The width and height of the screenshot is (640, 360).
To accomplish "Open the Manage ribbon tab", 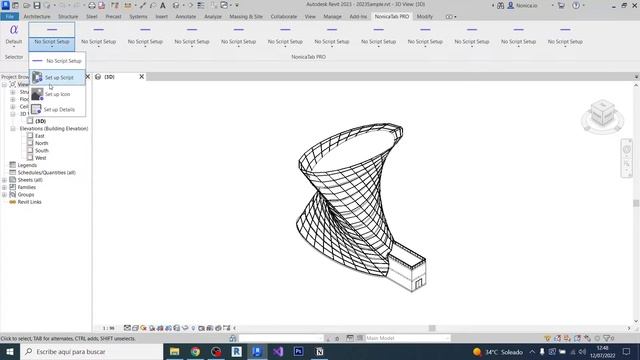I will pyautogui.click(x=332, y=16).
